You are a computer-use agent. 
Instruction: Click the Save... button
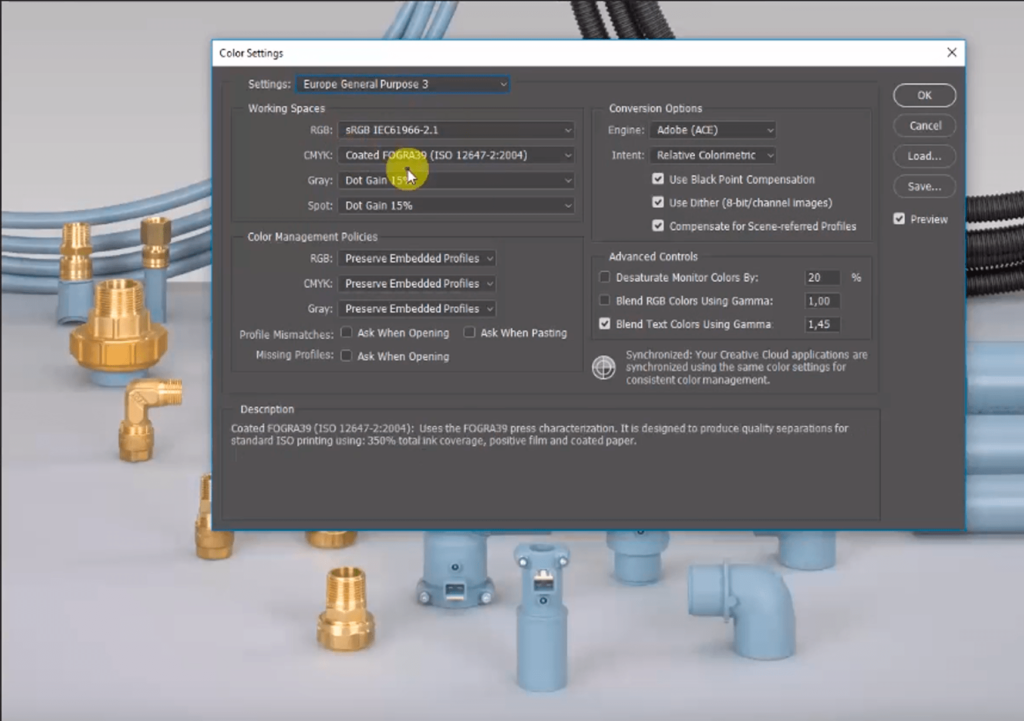tap(924, 187)
